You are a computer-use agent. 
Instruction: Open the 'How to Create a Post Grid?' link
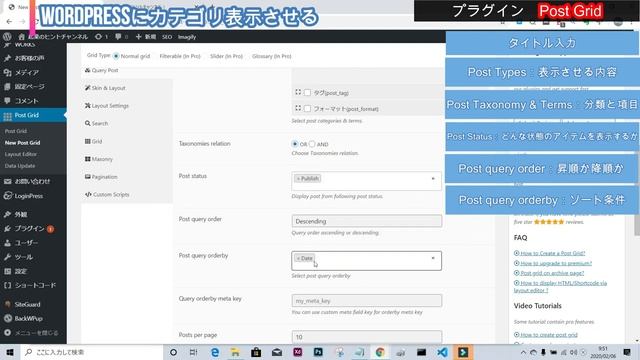[552, 253]
